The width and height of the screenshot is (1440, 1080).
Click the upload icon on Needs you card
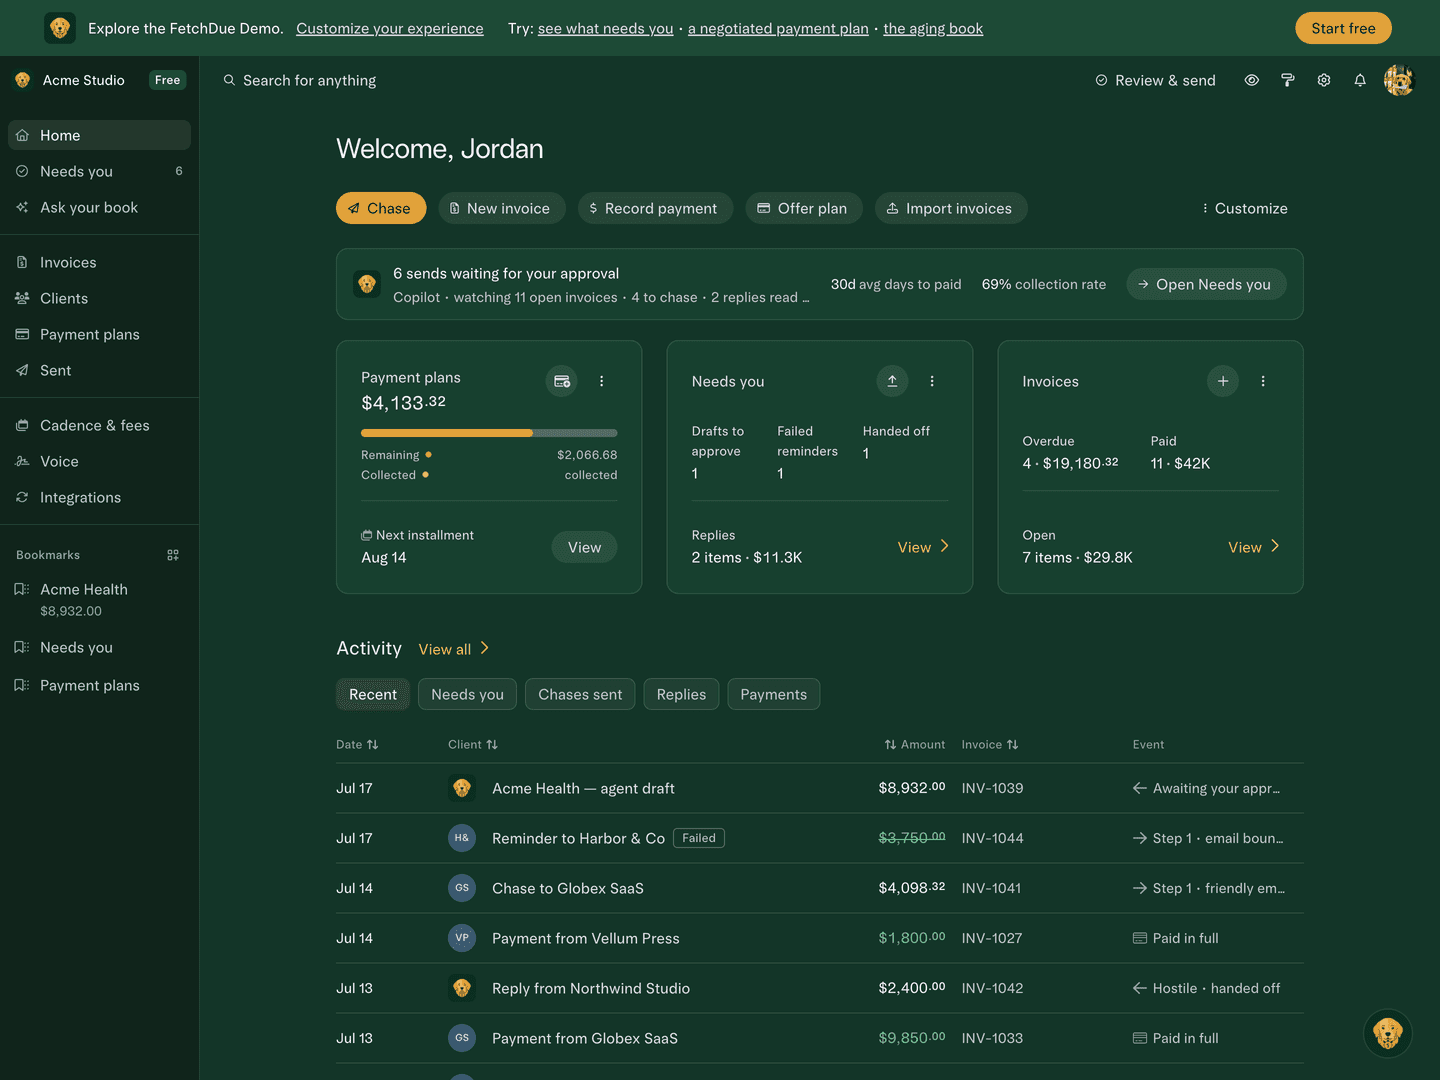pos(892,381)
